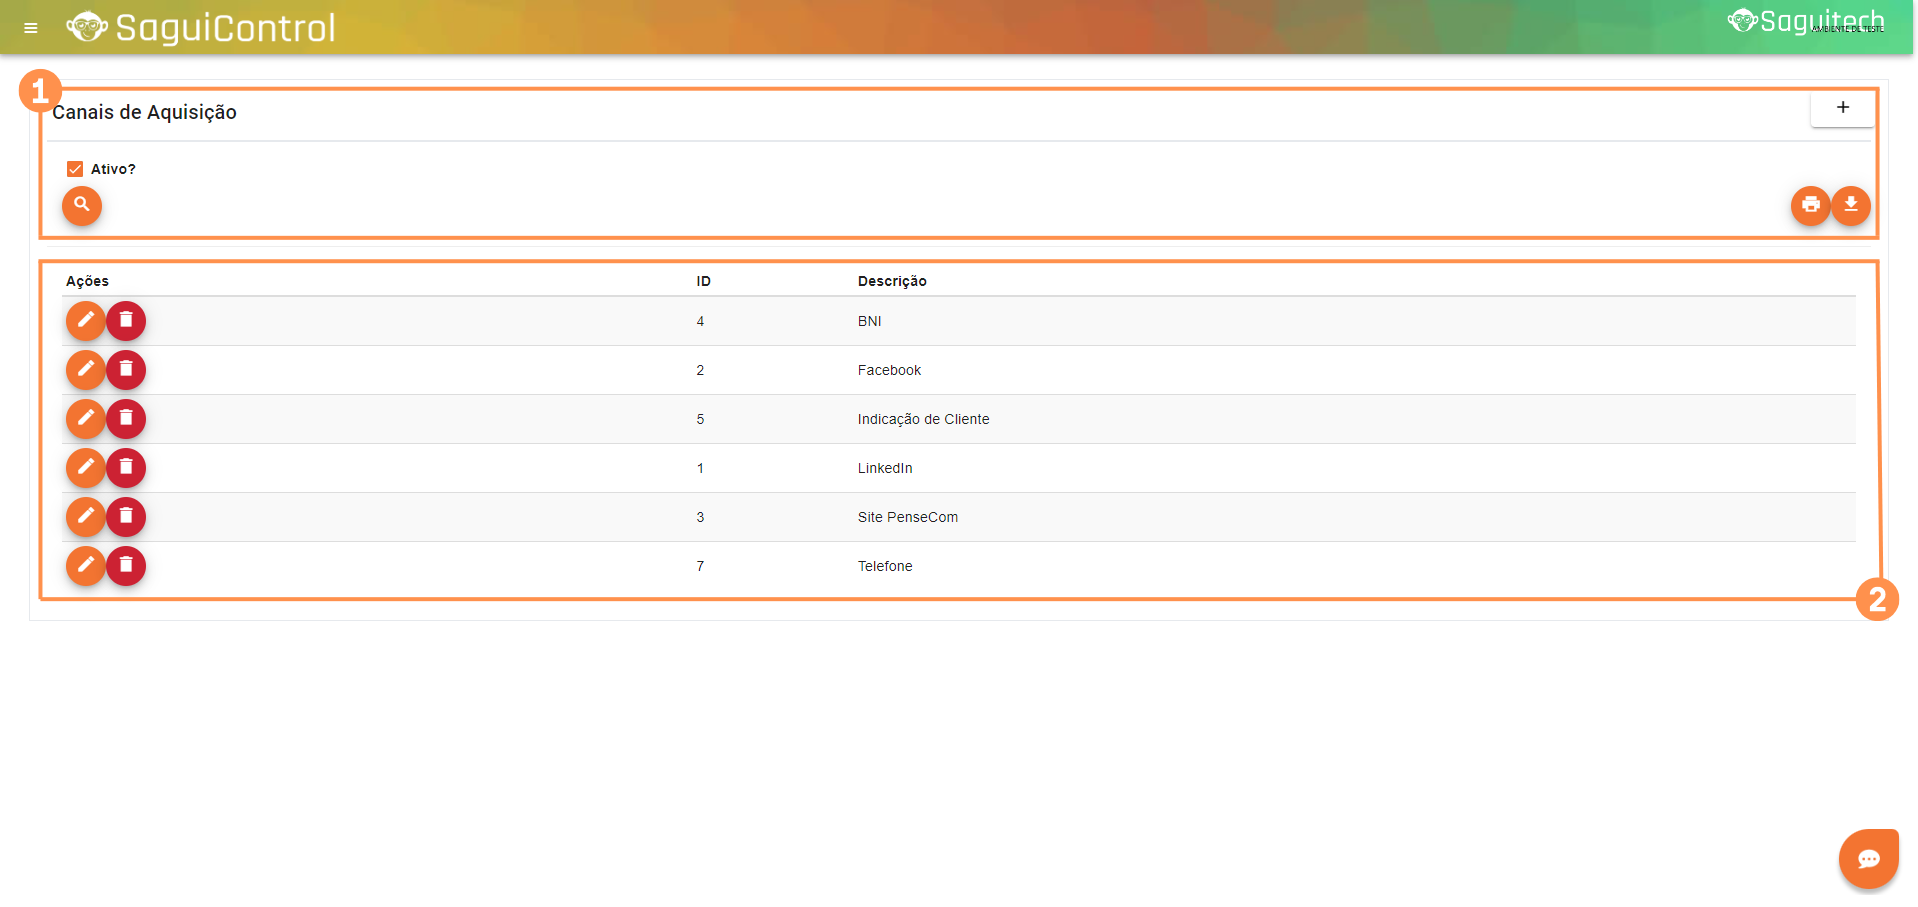Toggle the Ativo? checkbox
This screenshot has width=1918, height=907.
pyautogui.click(x=75, y=169)
